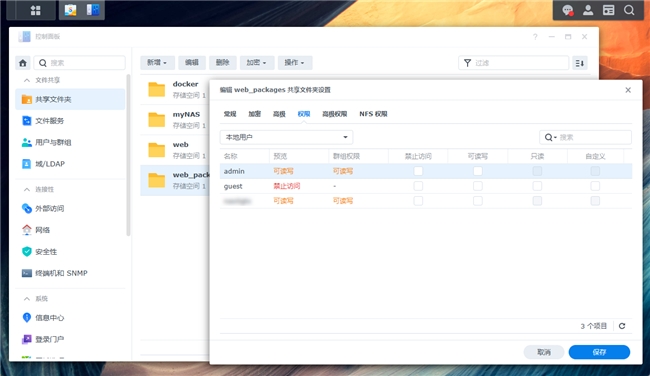
Task: Click the 删除 toolbar button
Action: click(x=223, y=63)
